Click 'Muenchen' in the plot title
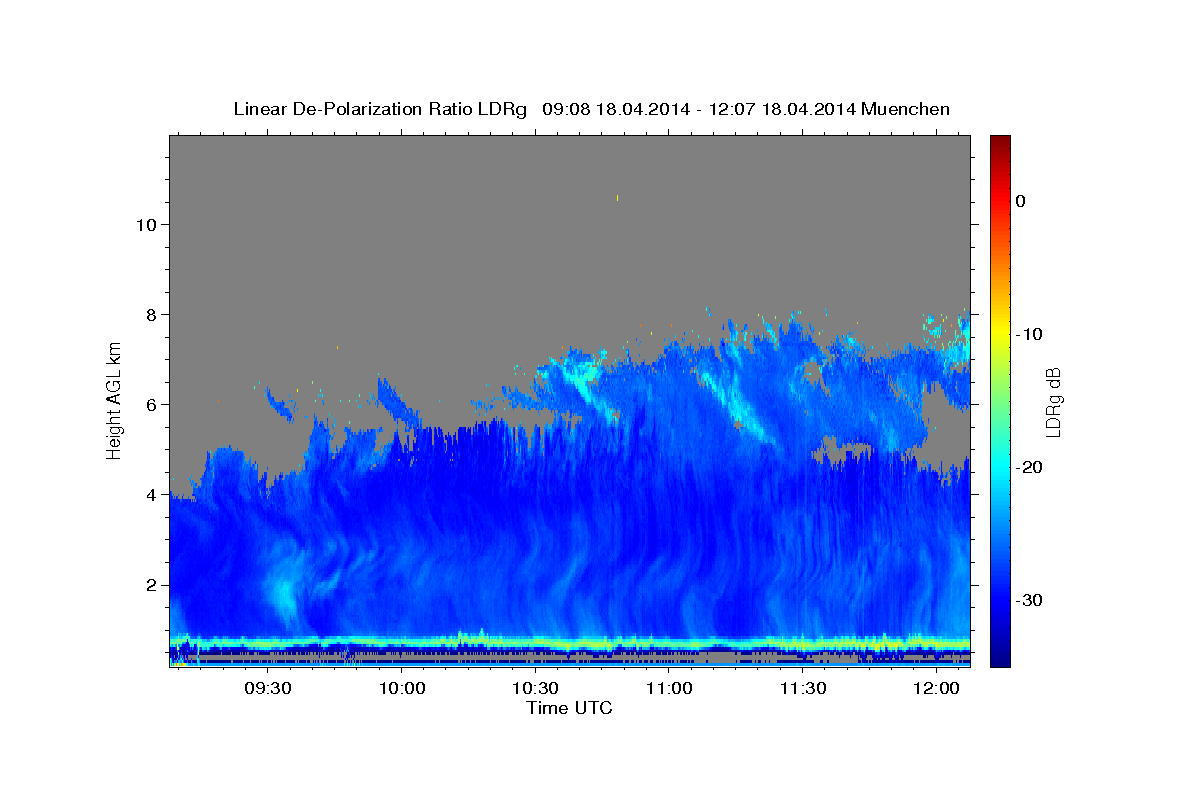 tap(905, 109)
